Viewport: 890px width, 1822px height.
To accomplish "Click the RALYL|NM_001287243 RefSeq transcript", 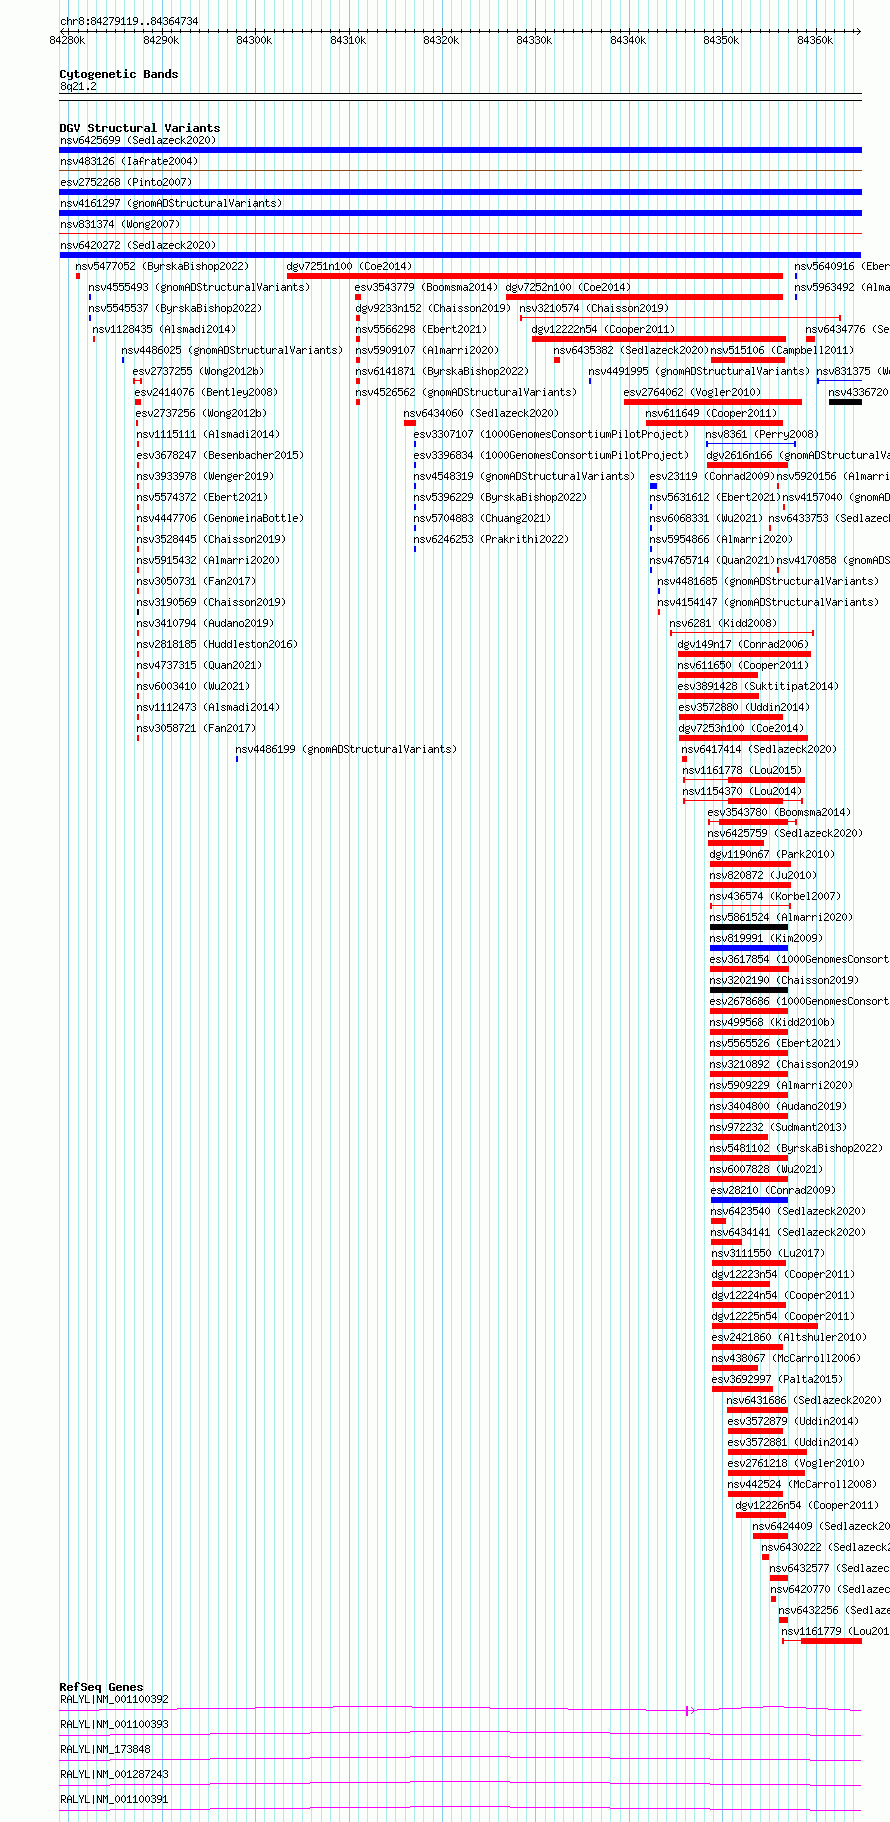I will [460, 1780].
